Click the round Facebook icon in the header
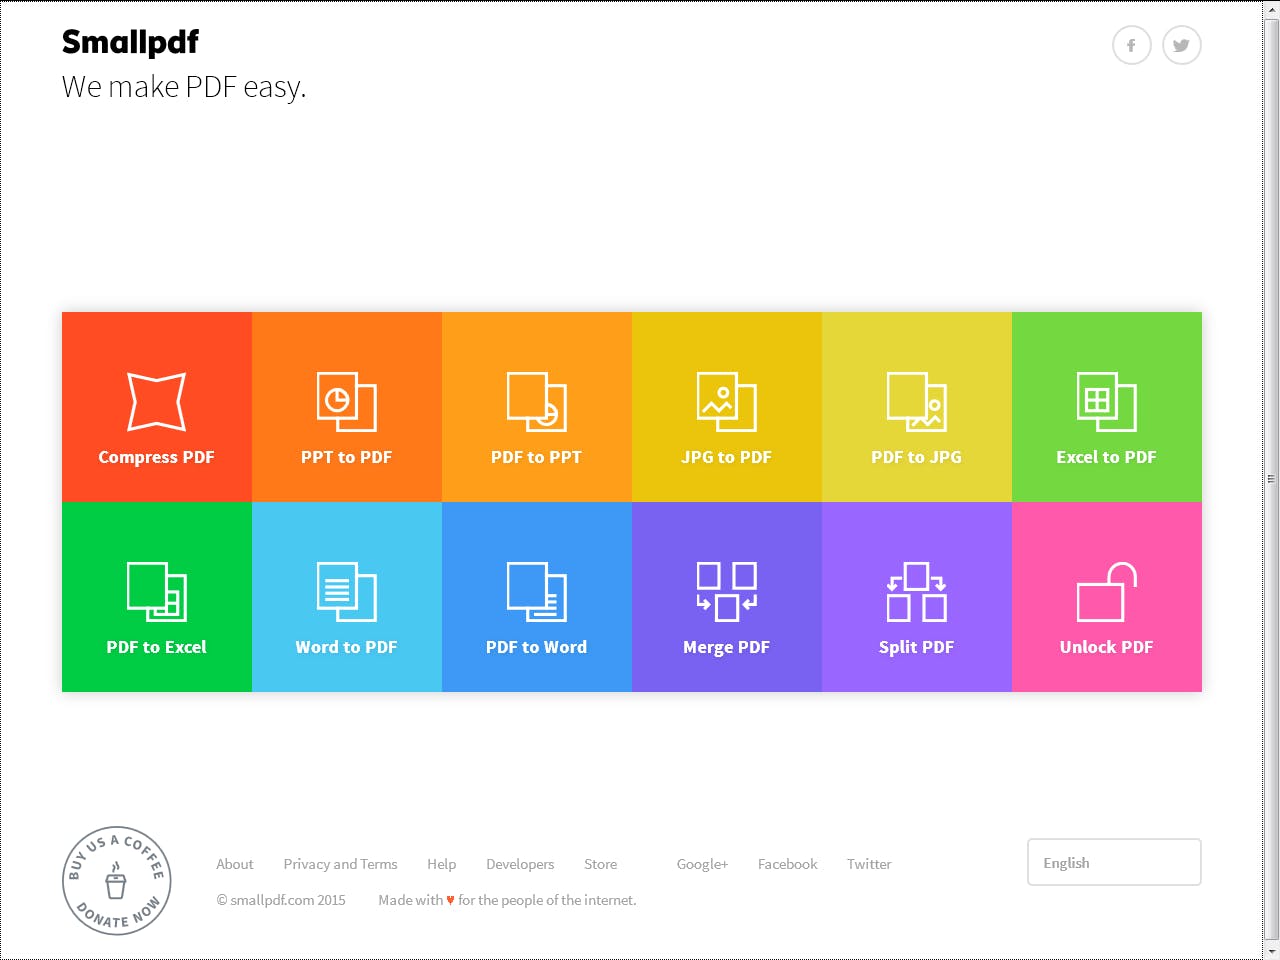1280x960 pixels. point(1132,45)
